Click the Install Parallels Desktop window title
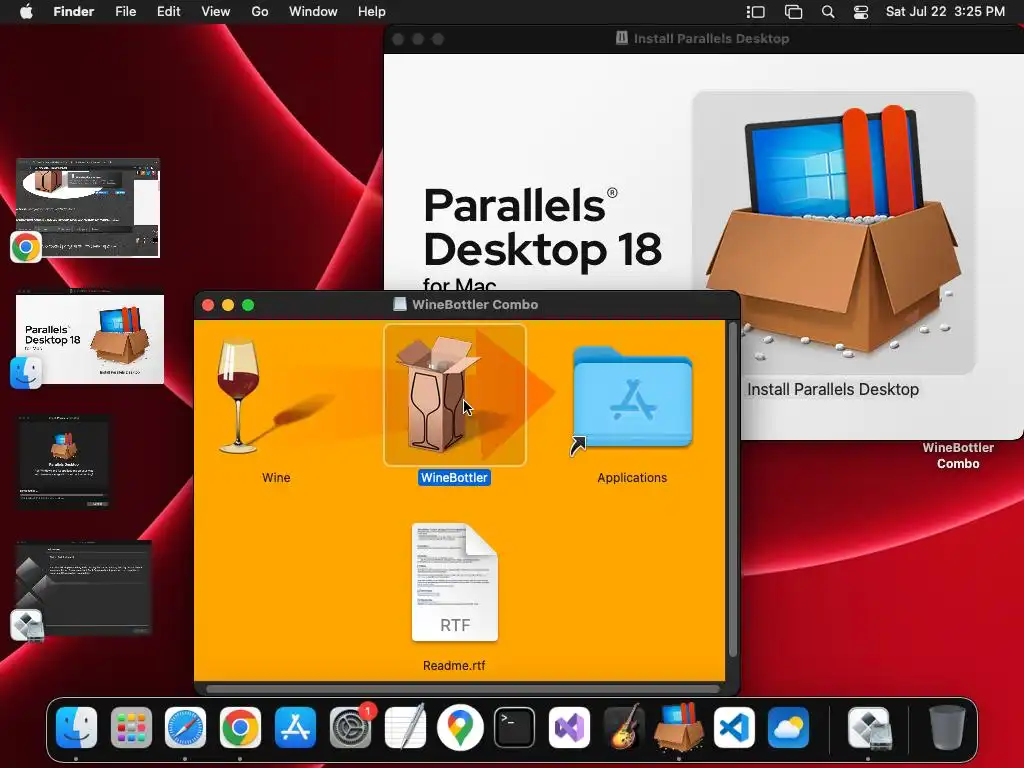1024x768 pixels. [x=711, y=39]
